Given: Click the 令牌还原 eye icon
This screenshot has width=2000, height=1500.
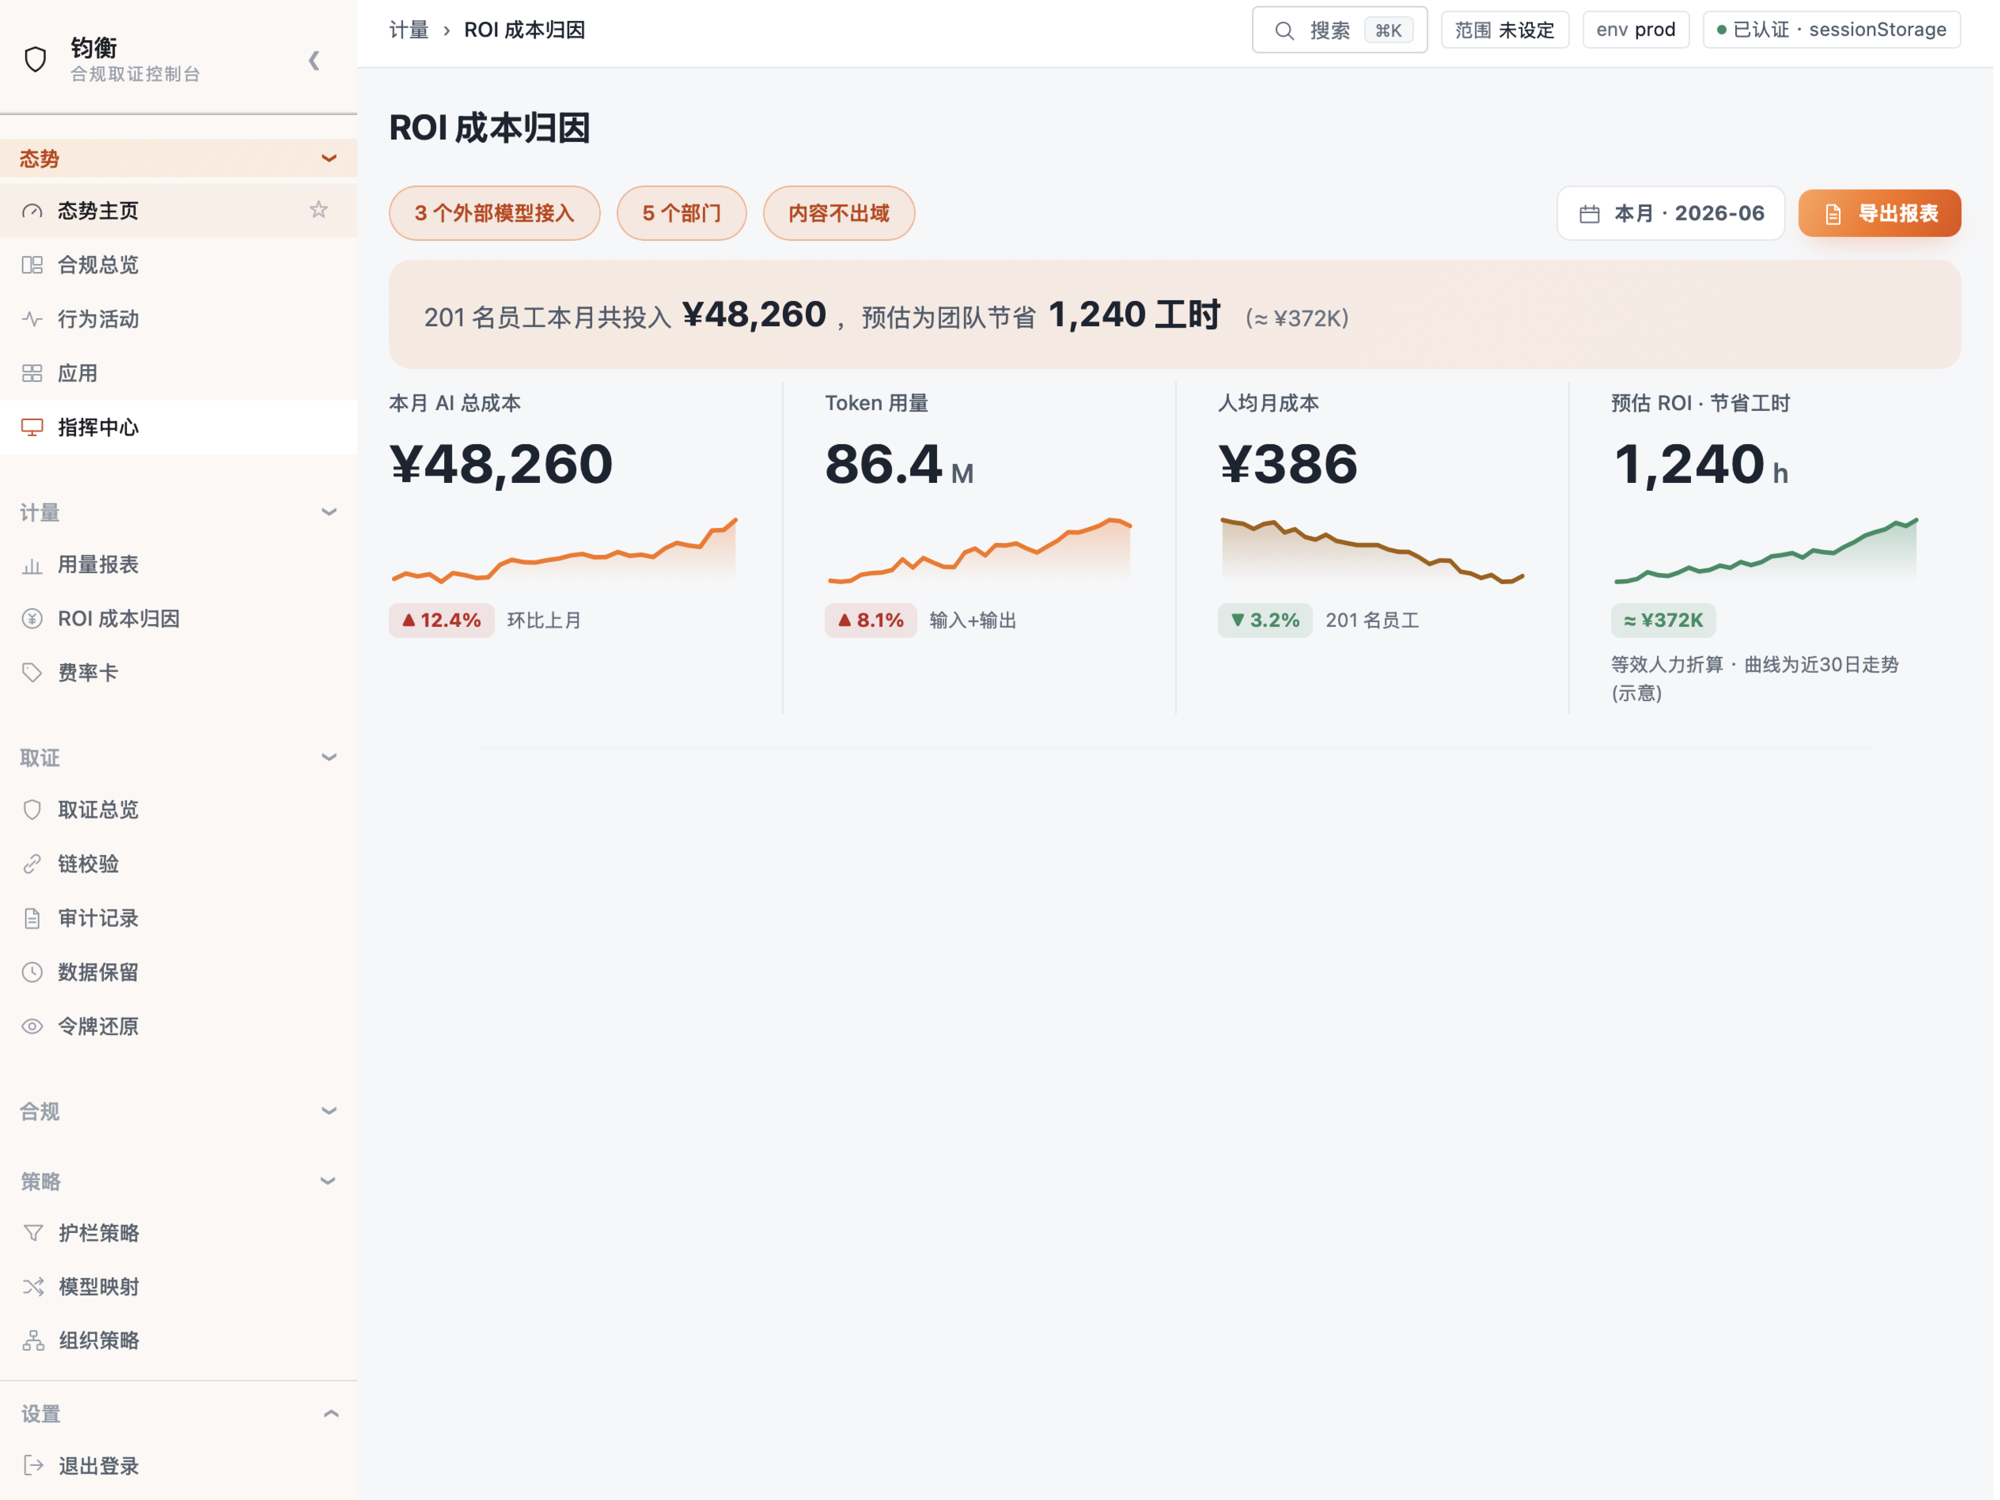Looking at the screenshot, I should pos(33,1026).
